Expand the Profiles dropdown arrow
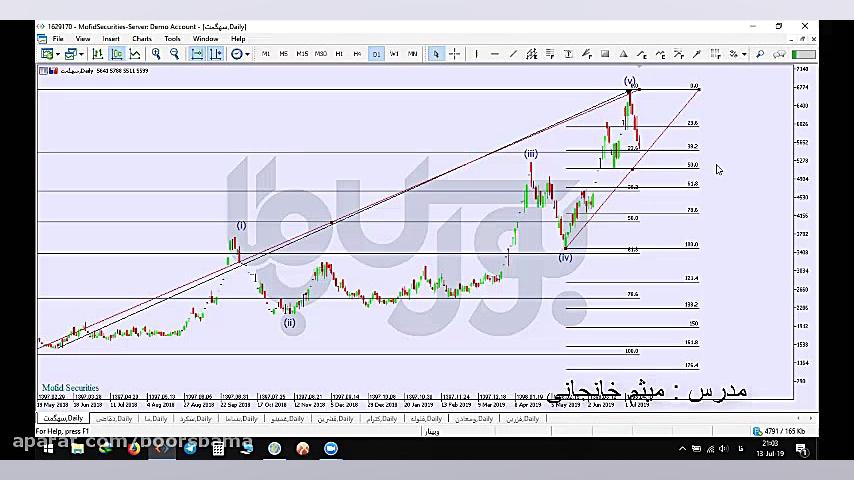Image resolution: width=854 pixels, height=480 pixels. (81, 54)
